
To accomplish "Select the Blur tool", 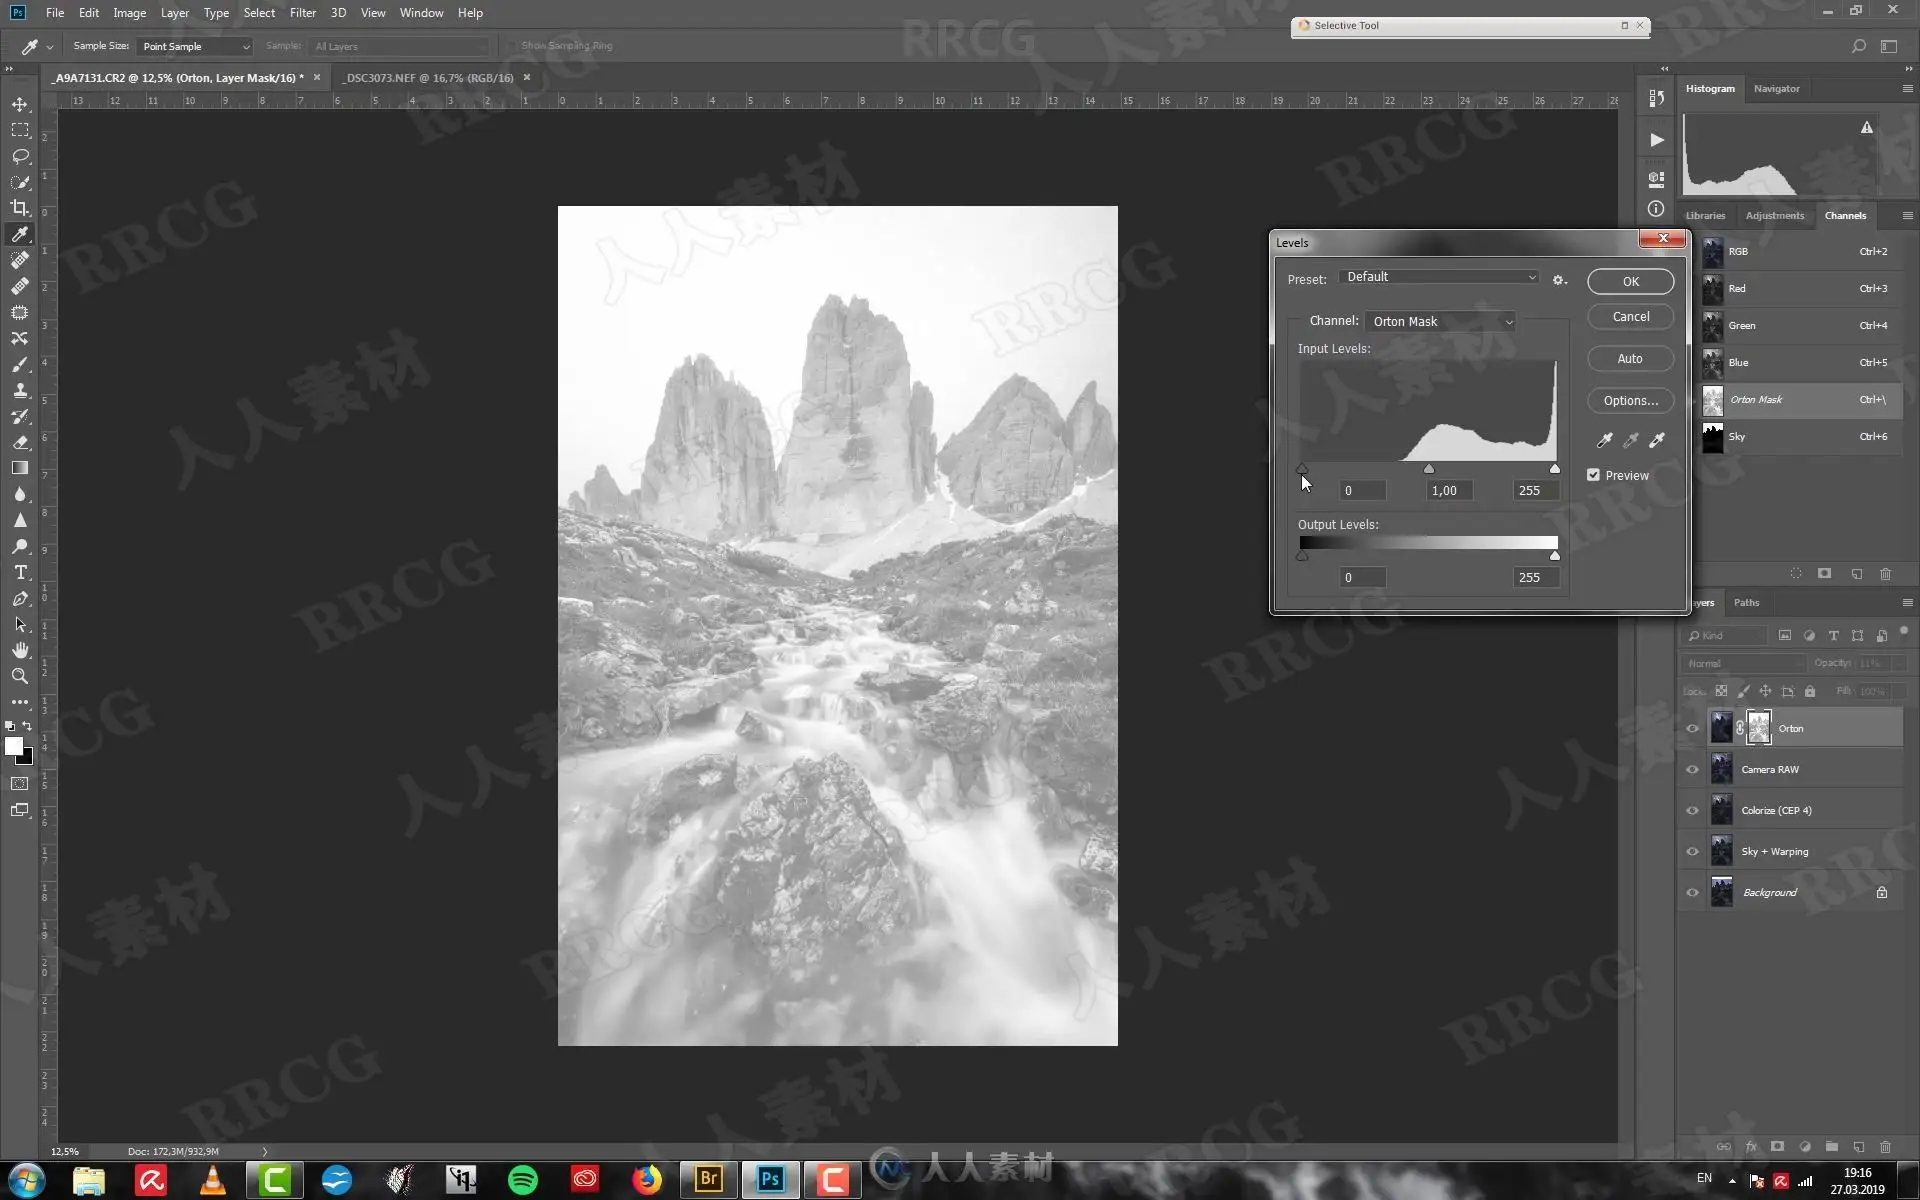I will coord(20,494).
